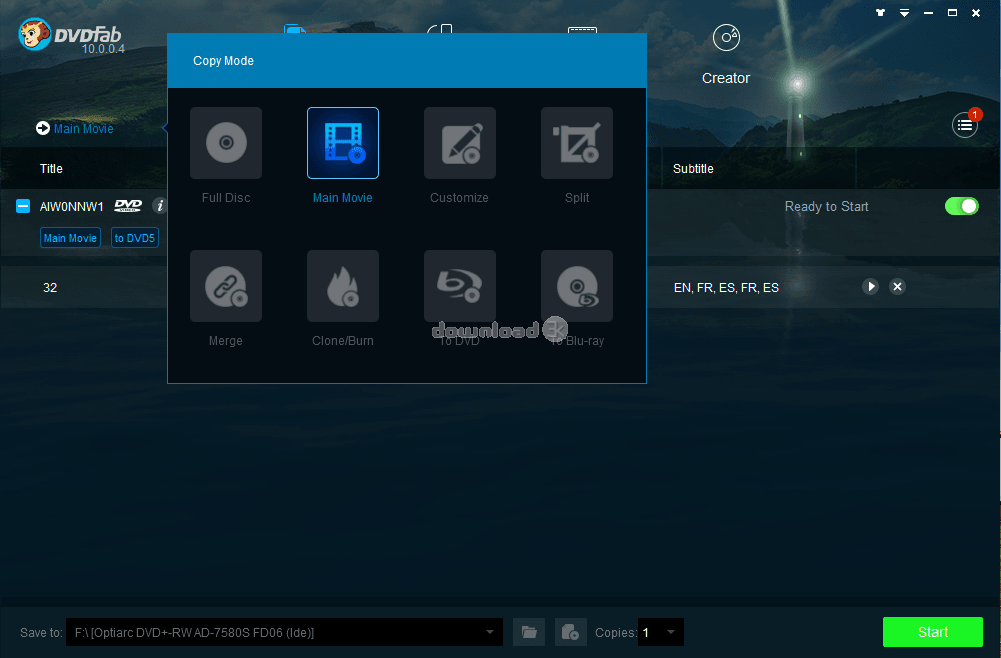The image size is (1001, 658).
Task: Select the Split copy mode
Action: 576,143
